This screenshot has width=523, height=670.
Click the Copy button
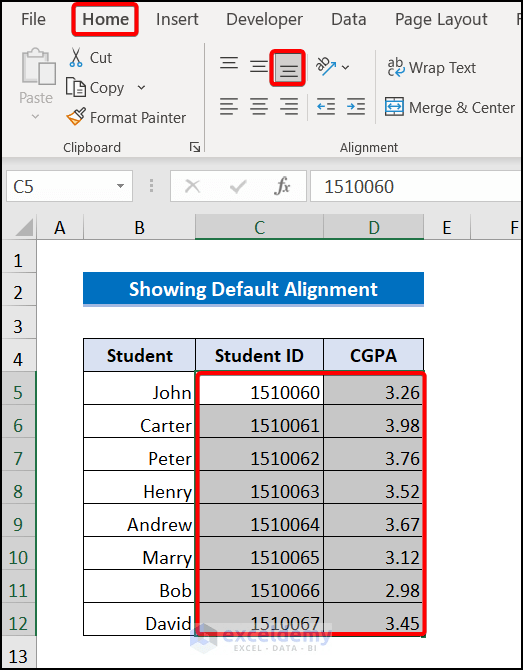96,88
